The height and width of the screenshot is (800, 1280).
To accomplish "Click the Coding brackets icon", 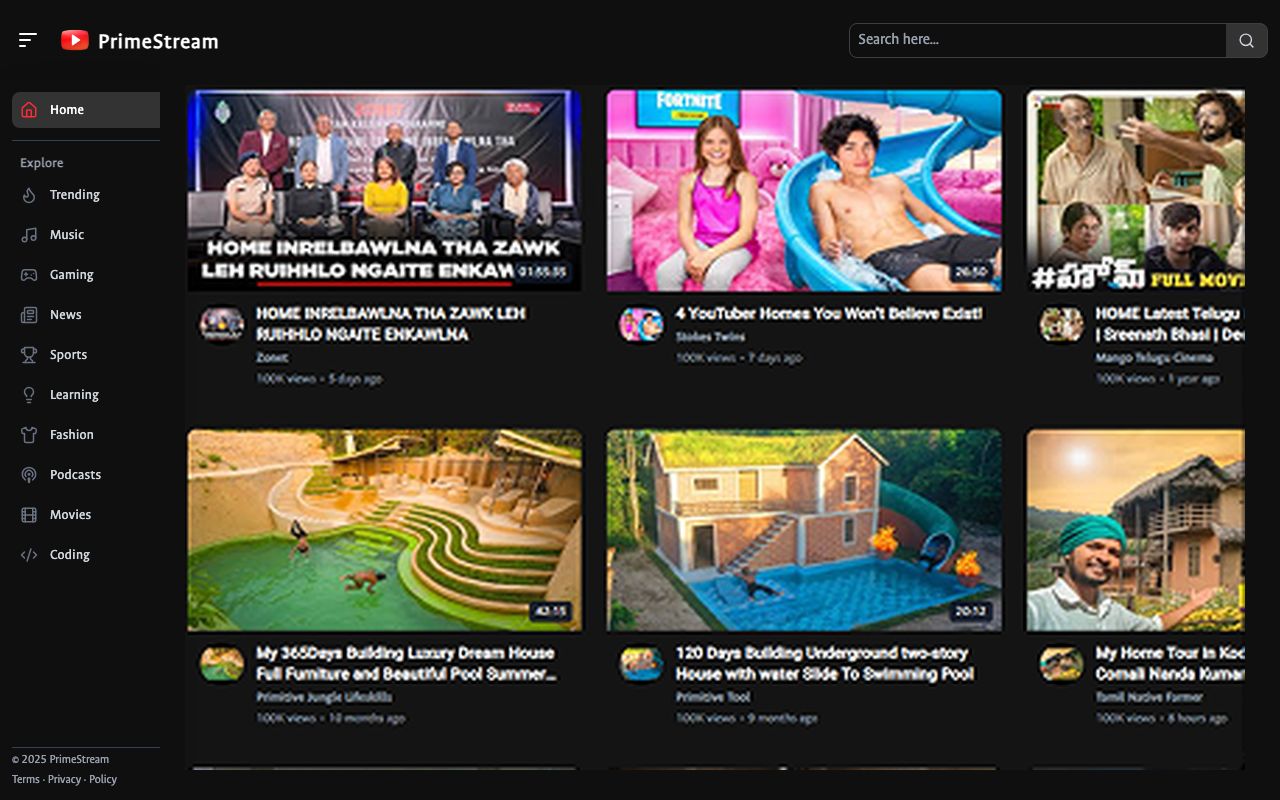I will click(x=29, y=555).
